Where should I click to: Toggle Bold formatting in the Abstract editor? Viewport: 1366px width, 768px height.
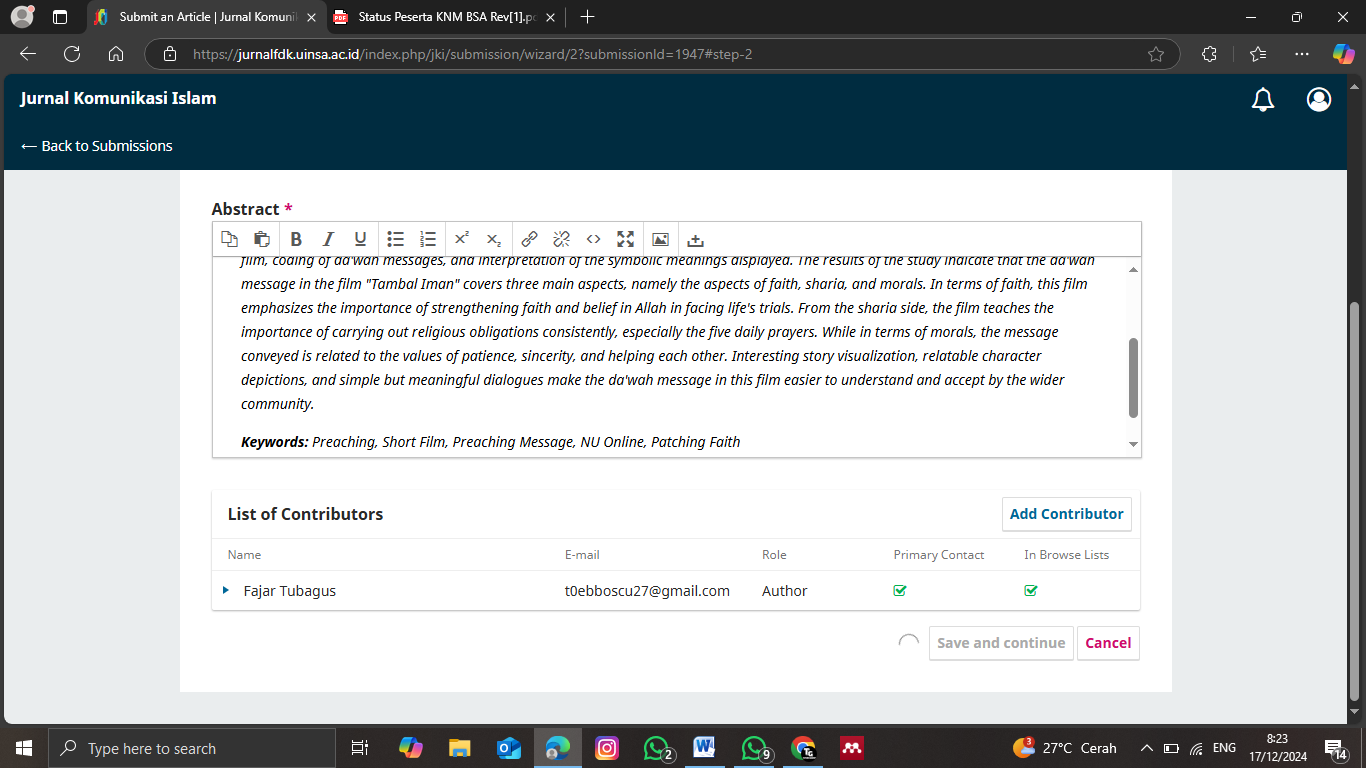296,239
